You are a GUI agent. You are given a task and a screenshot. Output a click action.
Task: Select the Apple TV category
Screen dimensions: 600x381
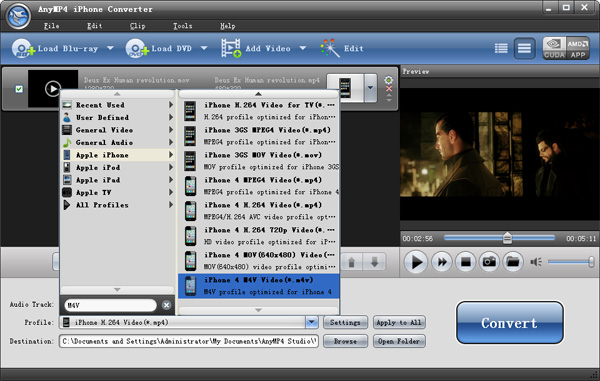coord(117,192)
